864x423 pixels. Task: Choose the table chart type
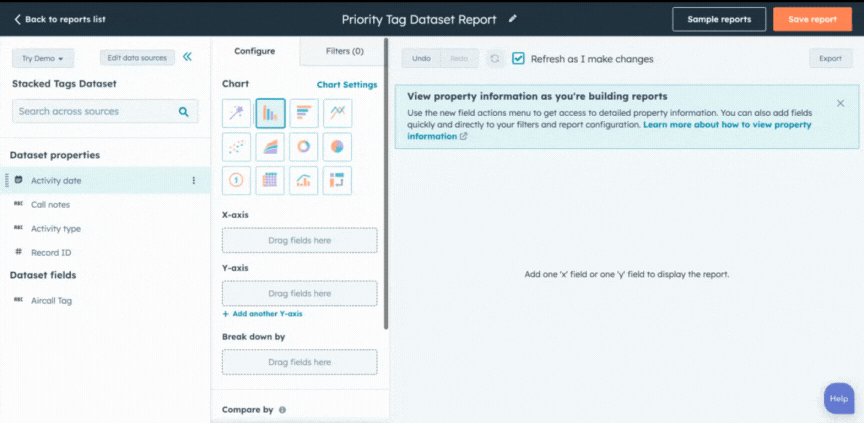270,181
